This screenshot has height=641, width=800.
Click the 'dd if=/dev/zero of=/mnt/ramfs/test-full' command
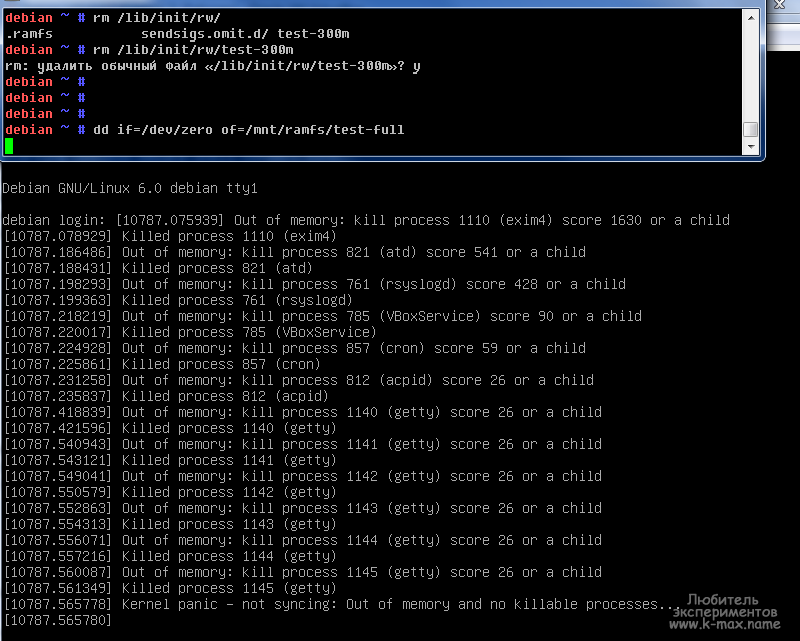(x=248, y=130)
